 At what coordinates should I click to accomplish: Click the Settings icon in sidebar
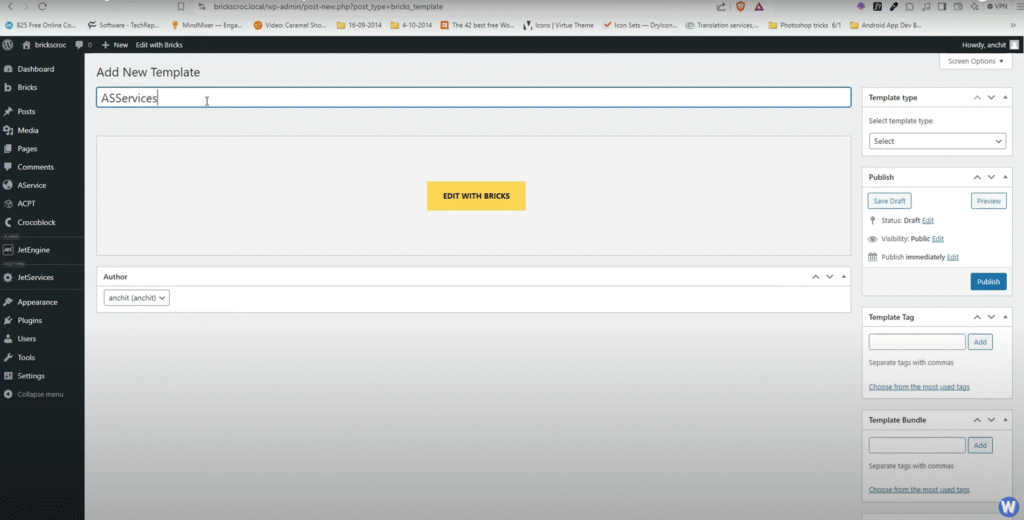(8, 376)
